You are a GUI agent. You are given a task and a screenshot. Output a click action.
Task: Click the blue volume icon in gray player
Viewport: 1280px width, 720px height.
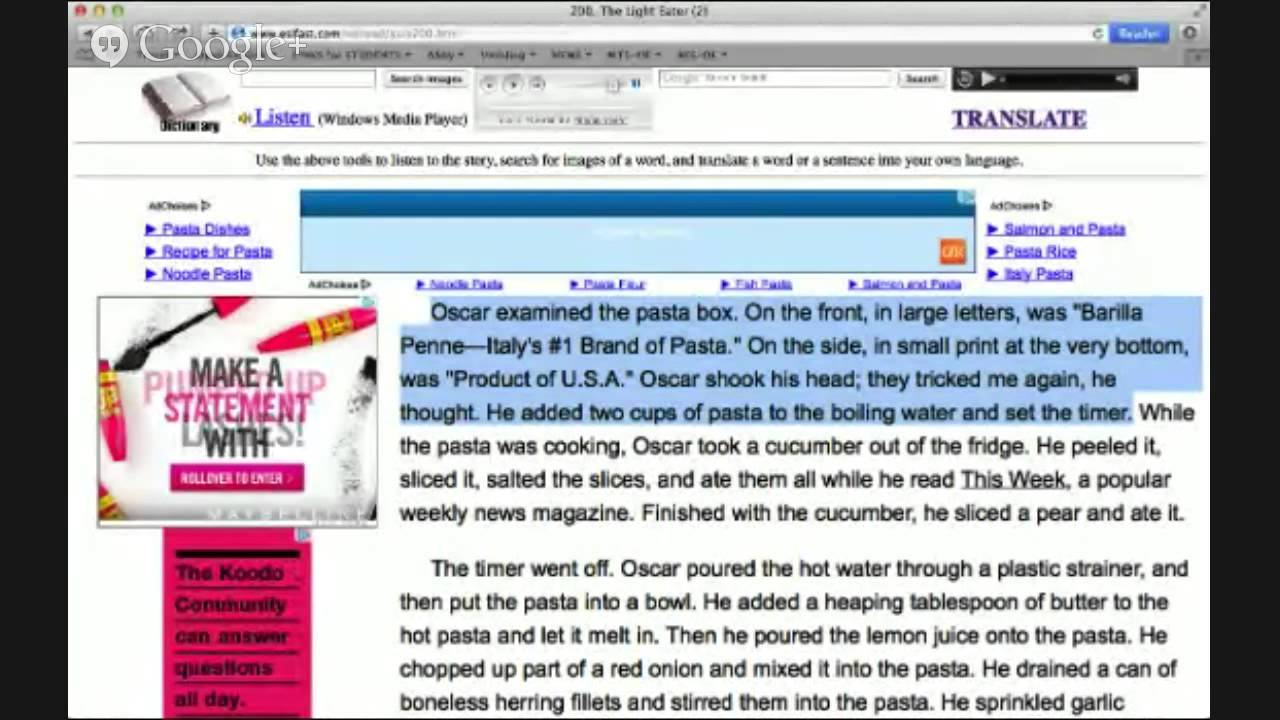[x=636, y=85]
